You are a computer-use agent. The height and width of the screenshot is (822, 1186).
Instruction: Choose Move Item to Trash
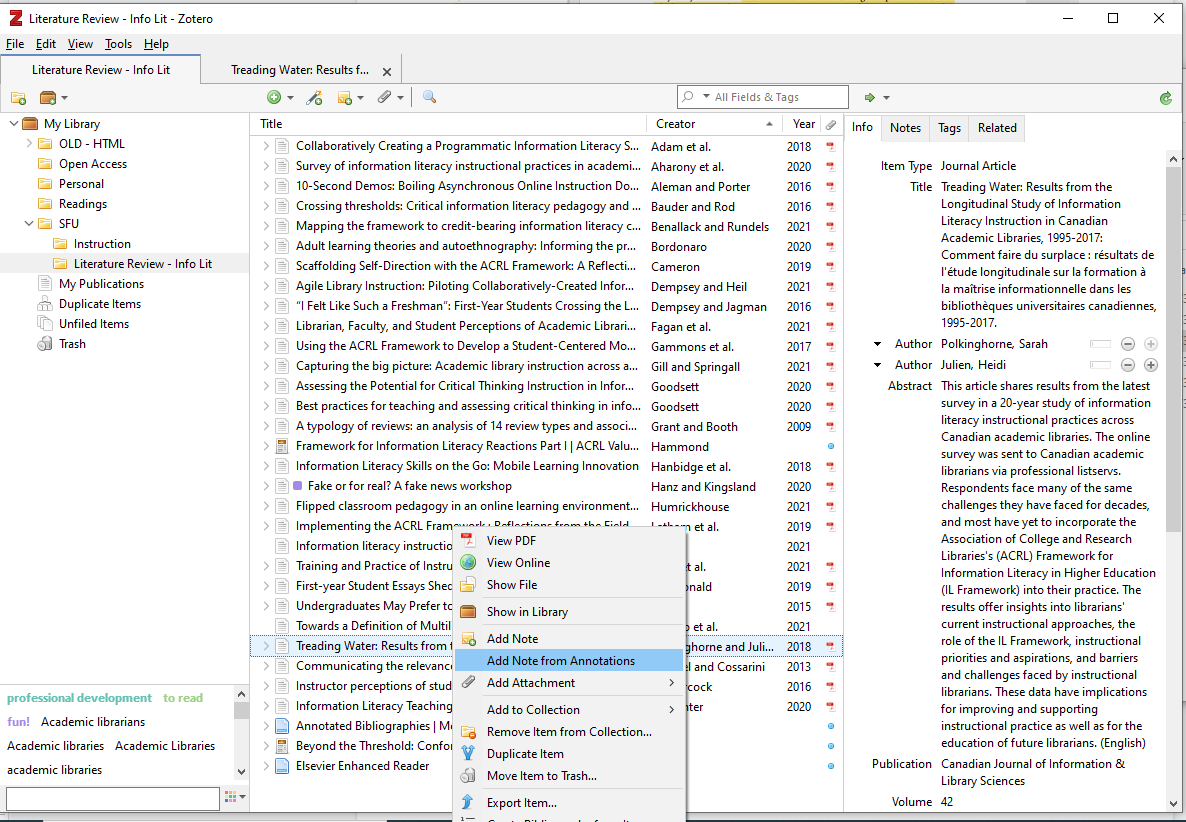click(x=569, y=776)
